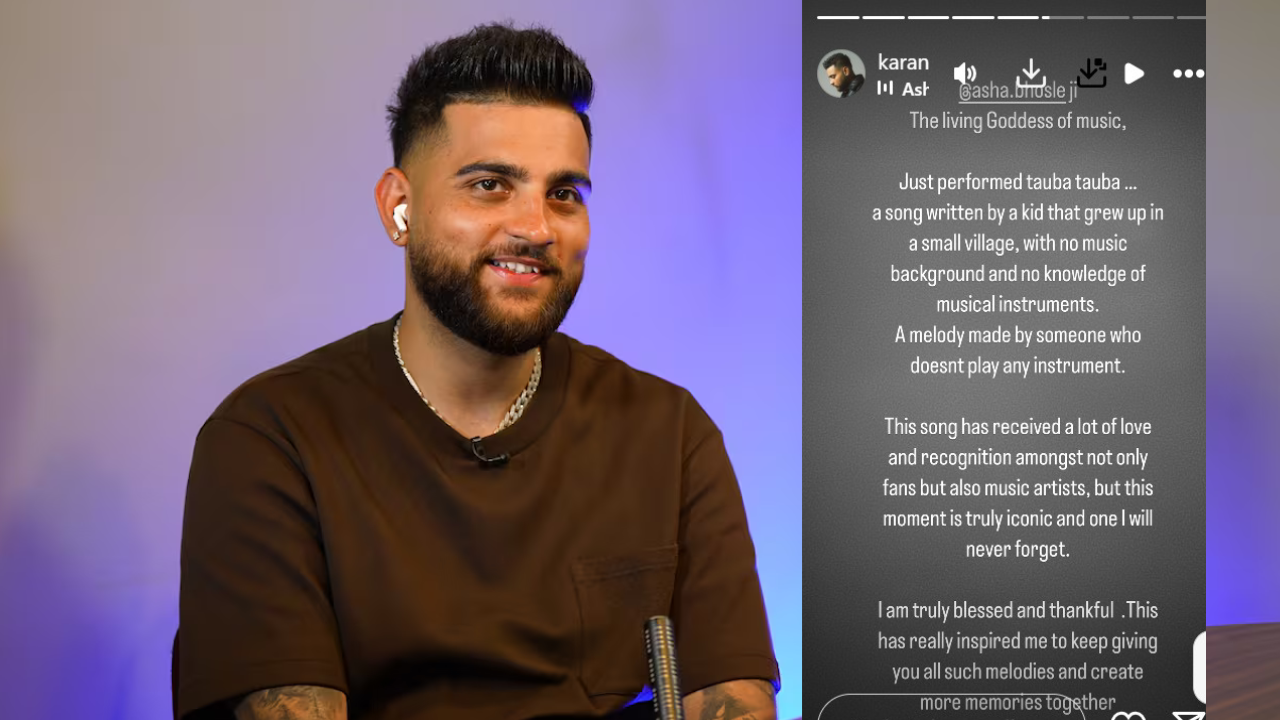
Task: Select the sixth, currently playing progress segment
Action: (1063, 17)
